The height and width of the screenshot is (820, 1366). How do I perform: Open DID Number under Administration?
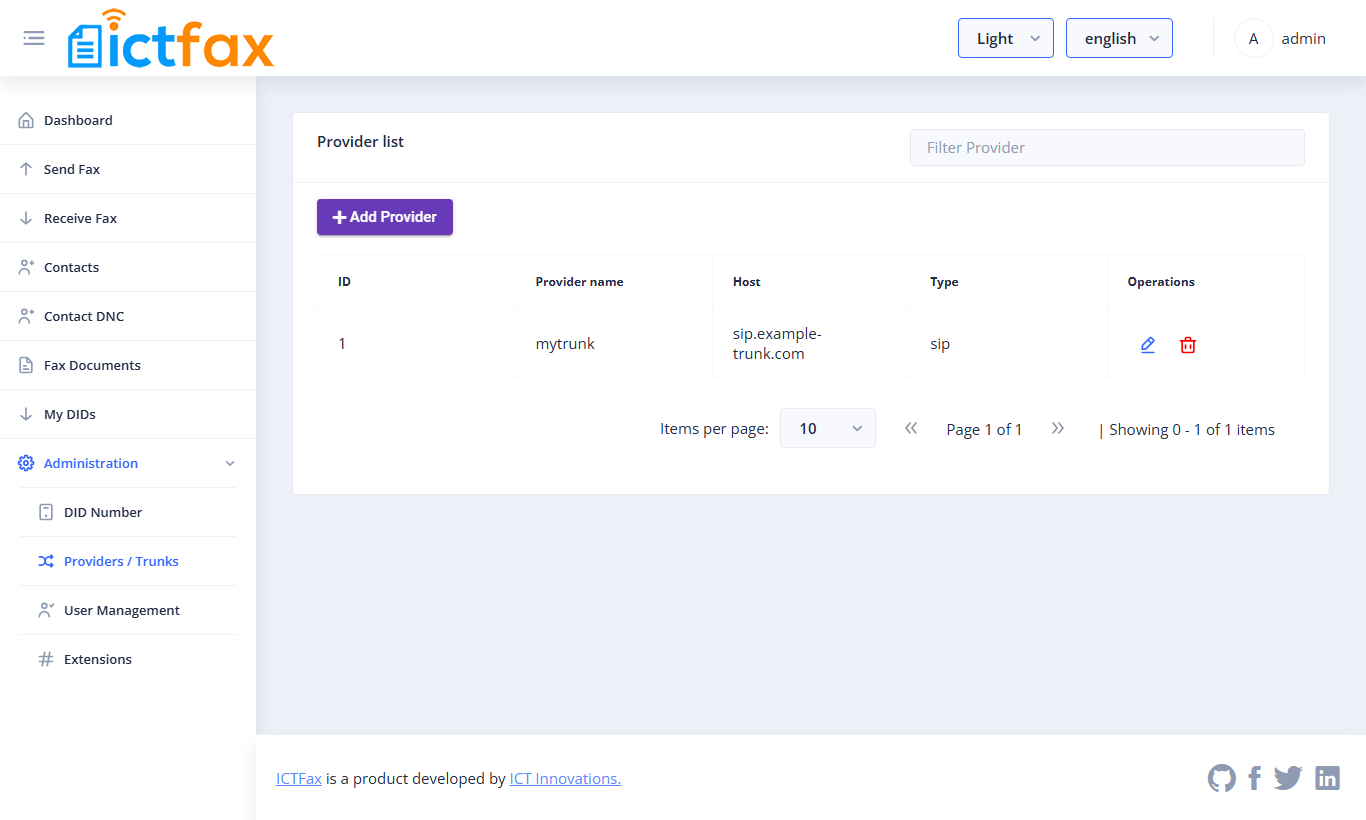click(x=128, y=512)
